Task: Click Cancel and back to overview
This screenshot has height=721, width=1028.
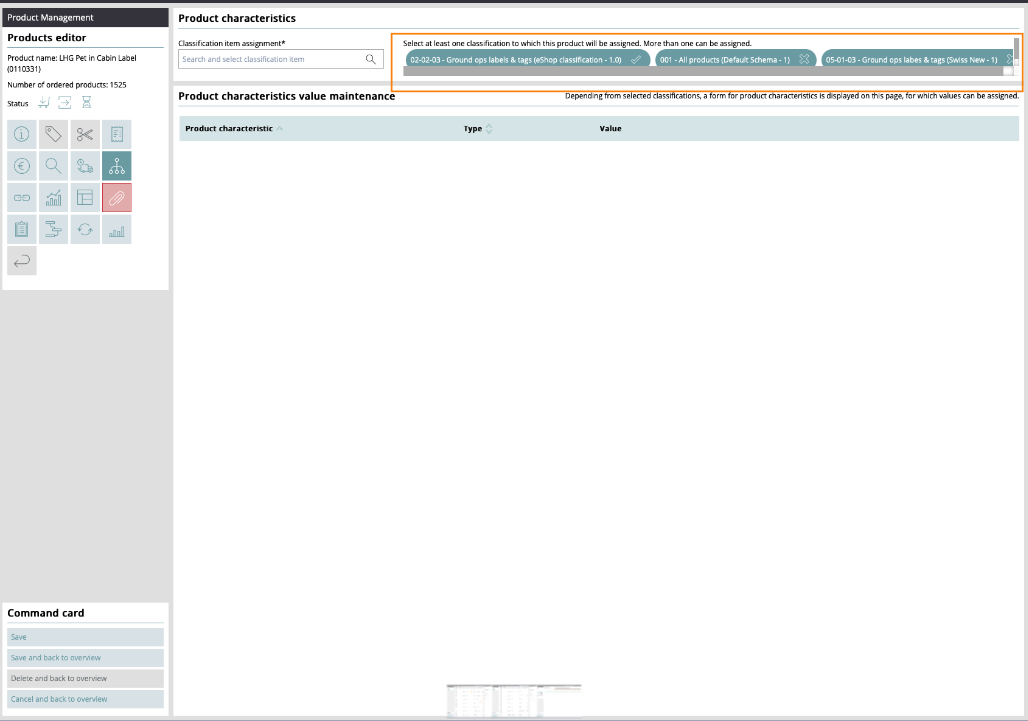Action: (85, 699)
